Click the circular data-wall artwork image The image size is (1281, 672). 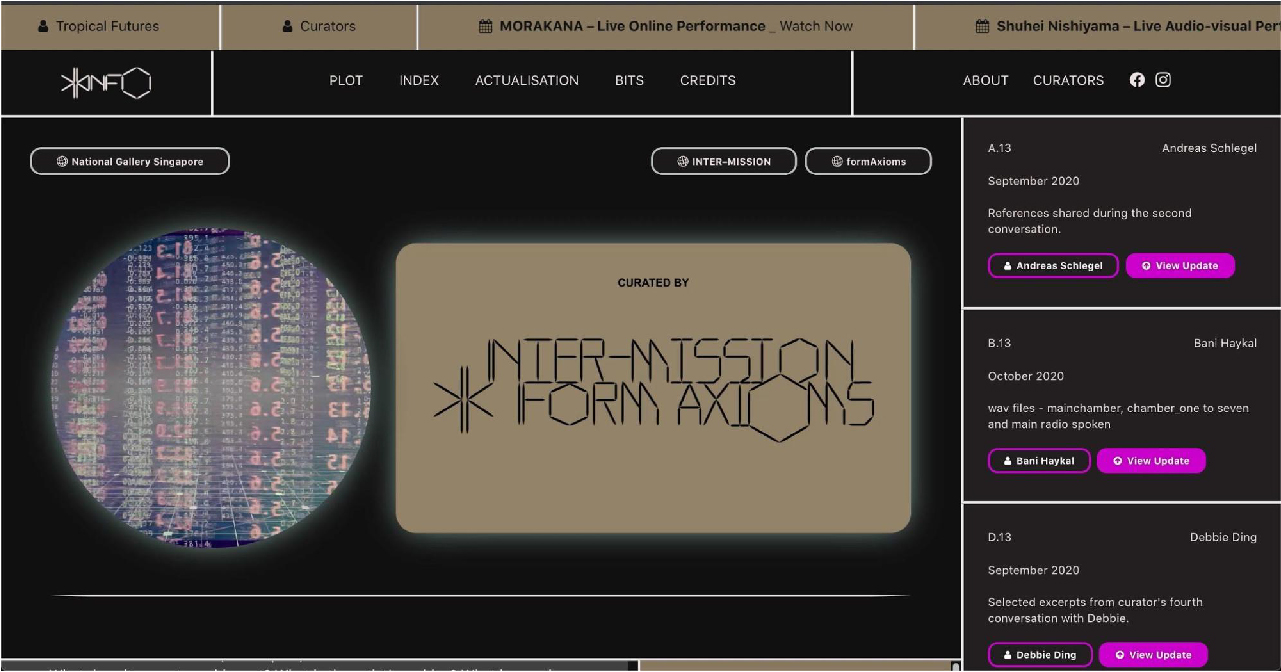212,390
